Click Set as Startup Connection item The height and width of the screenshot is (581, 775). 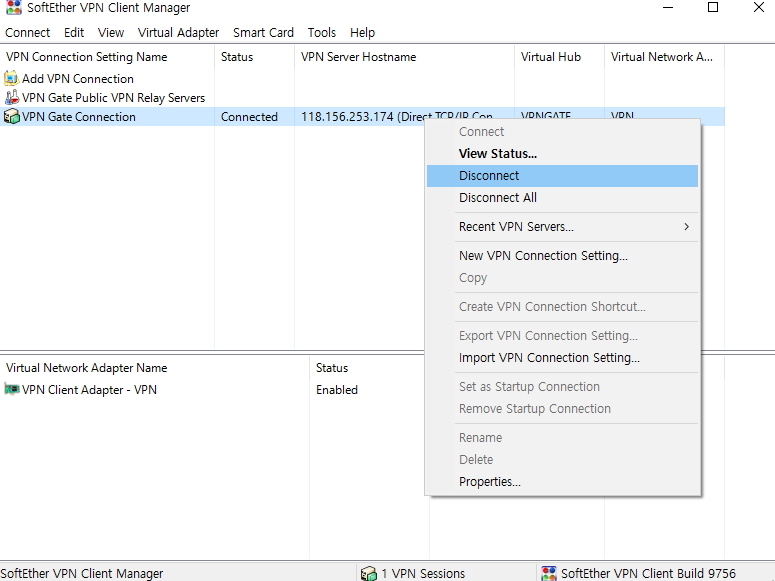point(562,387)
